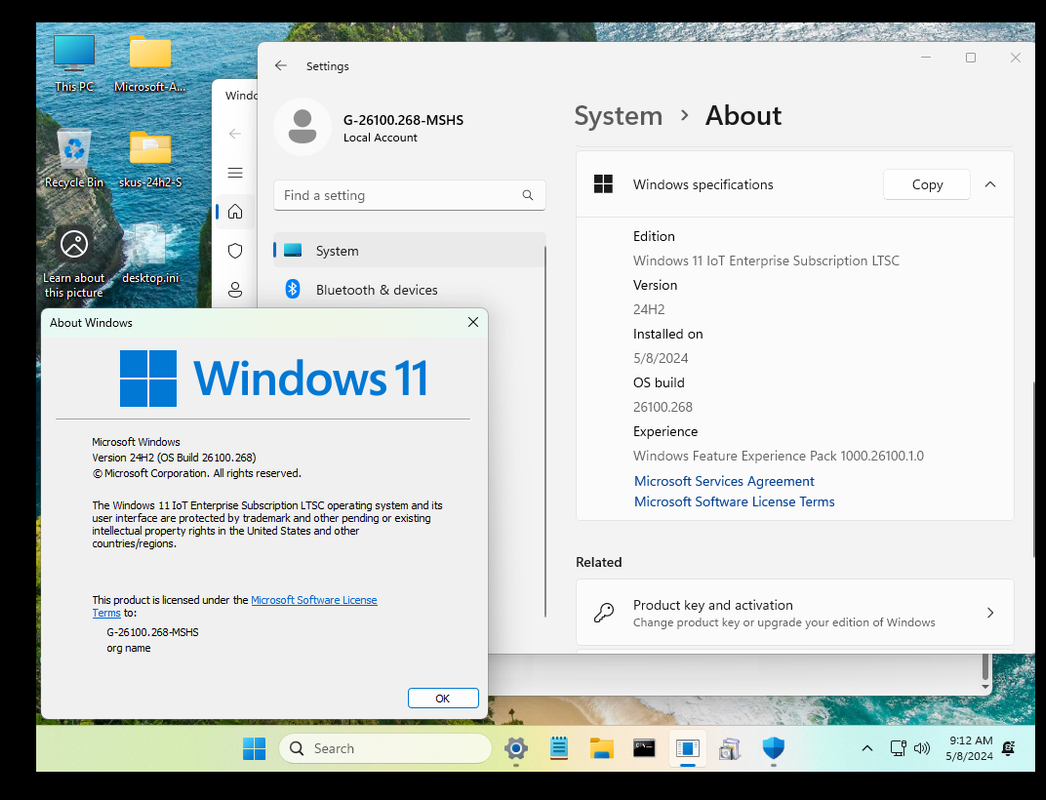Screen dimensions: 1046x800
Task: Click the volume speaker tray icon
Action: [x=921, y=748]
